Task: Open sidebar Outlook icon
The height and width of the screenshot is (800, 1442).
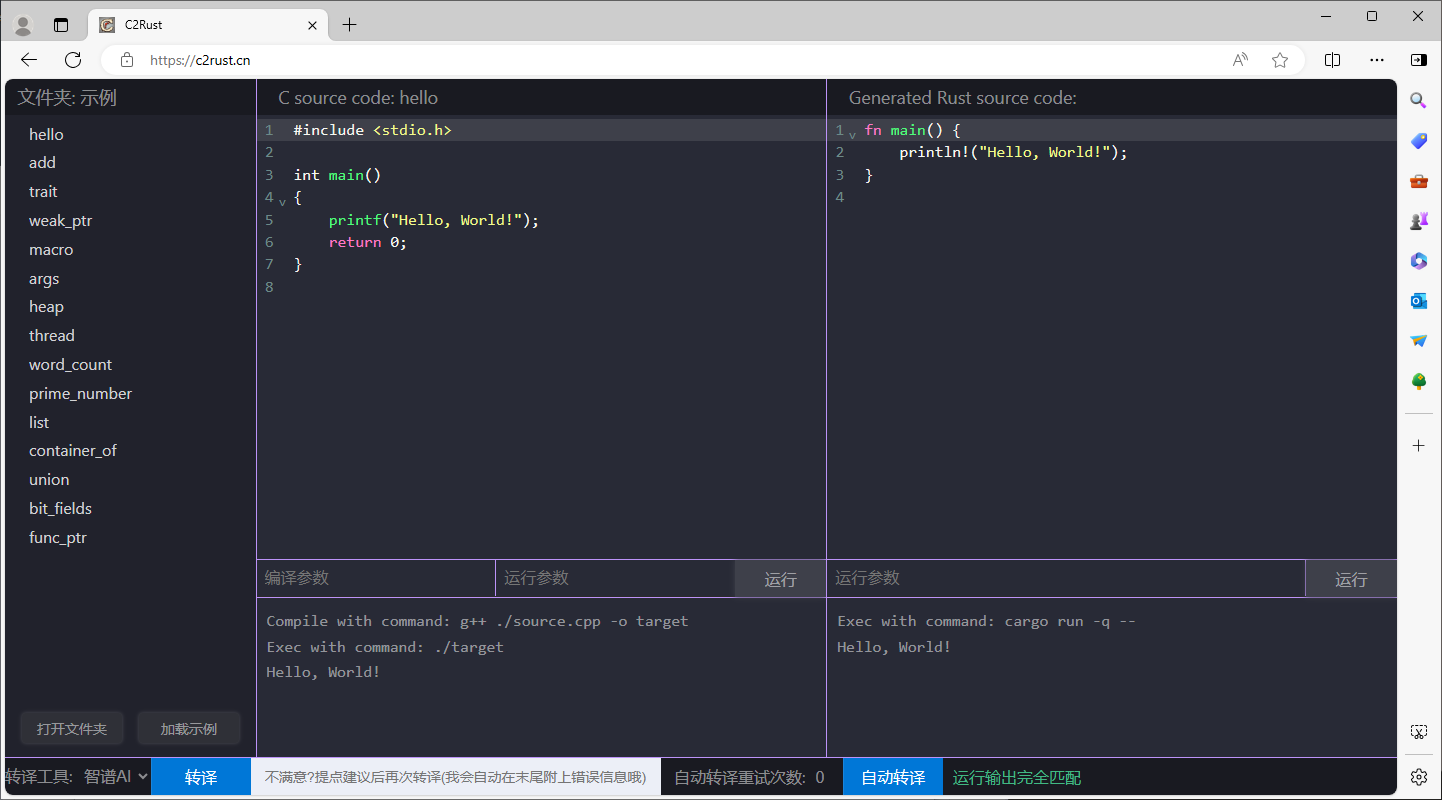Action: pos(1418,301)
